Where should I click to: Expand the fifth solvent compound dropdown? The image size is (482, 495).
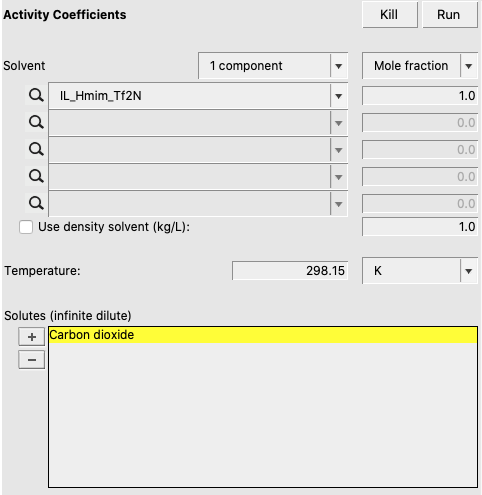(x=339, y=204)
